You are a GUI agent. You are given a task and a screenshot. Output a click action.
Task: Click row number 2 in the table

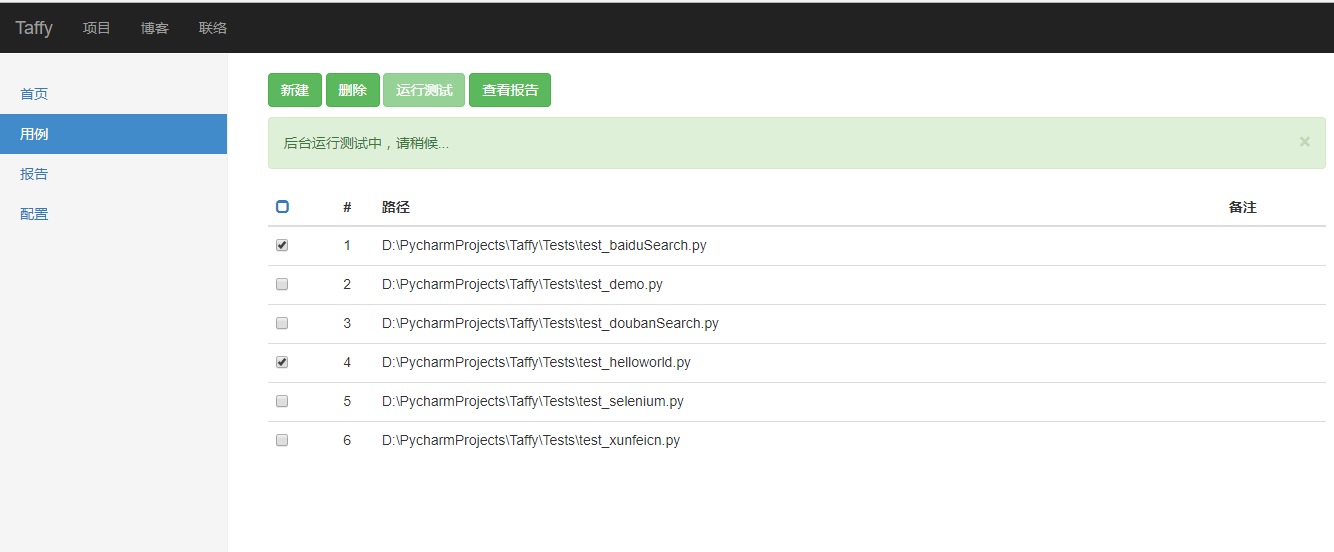click(x=347, y=284)
